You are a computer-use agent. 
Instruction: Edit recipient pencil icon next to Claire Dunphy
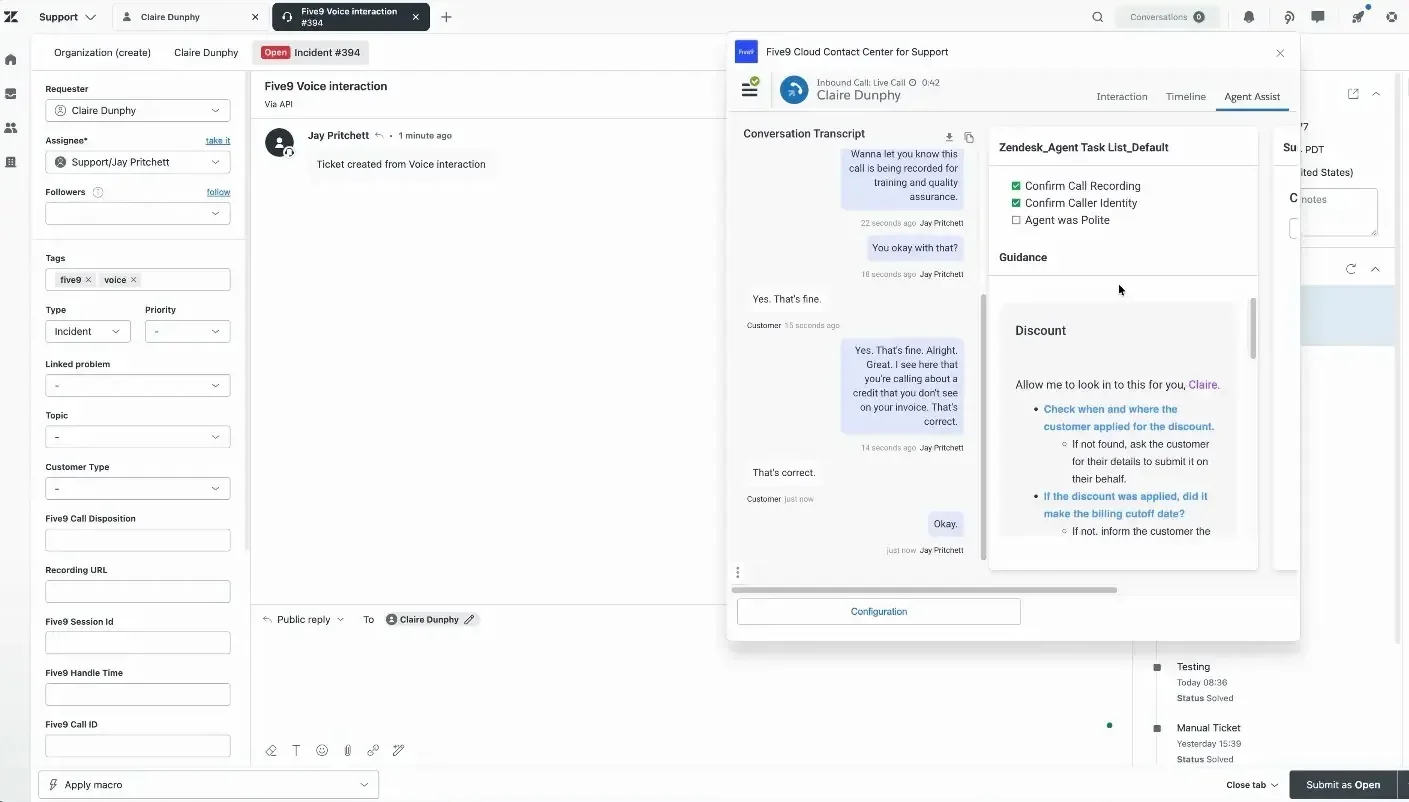pos(469,620)
